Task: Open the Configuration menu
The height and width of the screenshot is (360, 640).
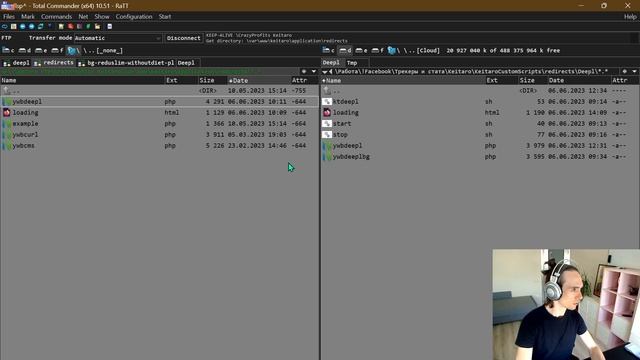Action: (134, 17)
